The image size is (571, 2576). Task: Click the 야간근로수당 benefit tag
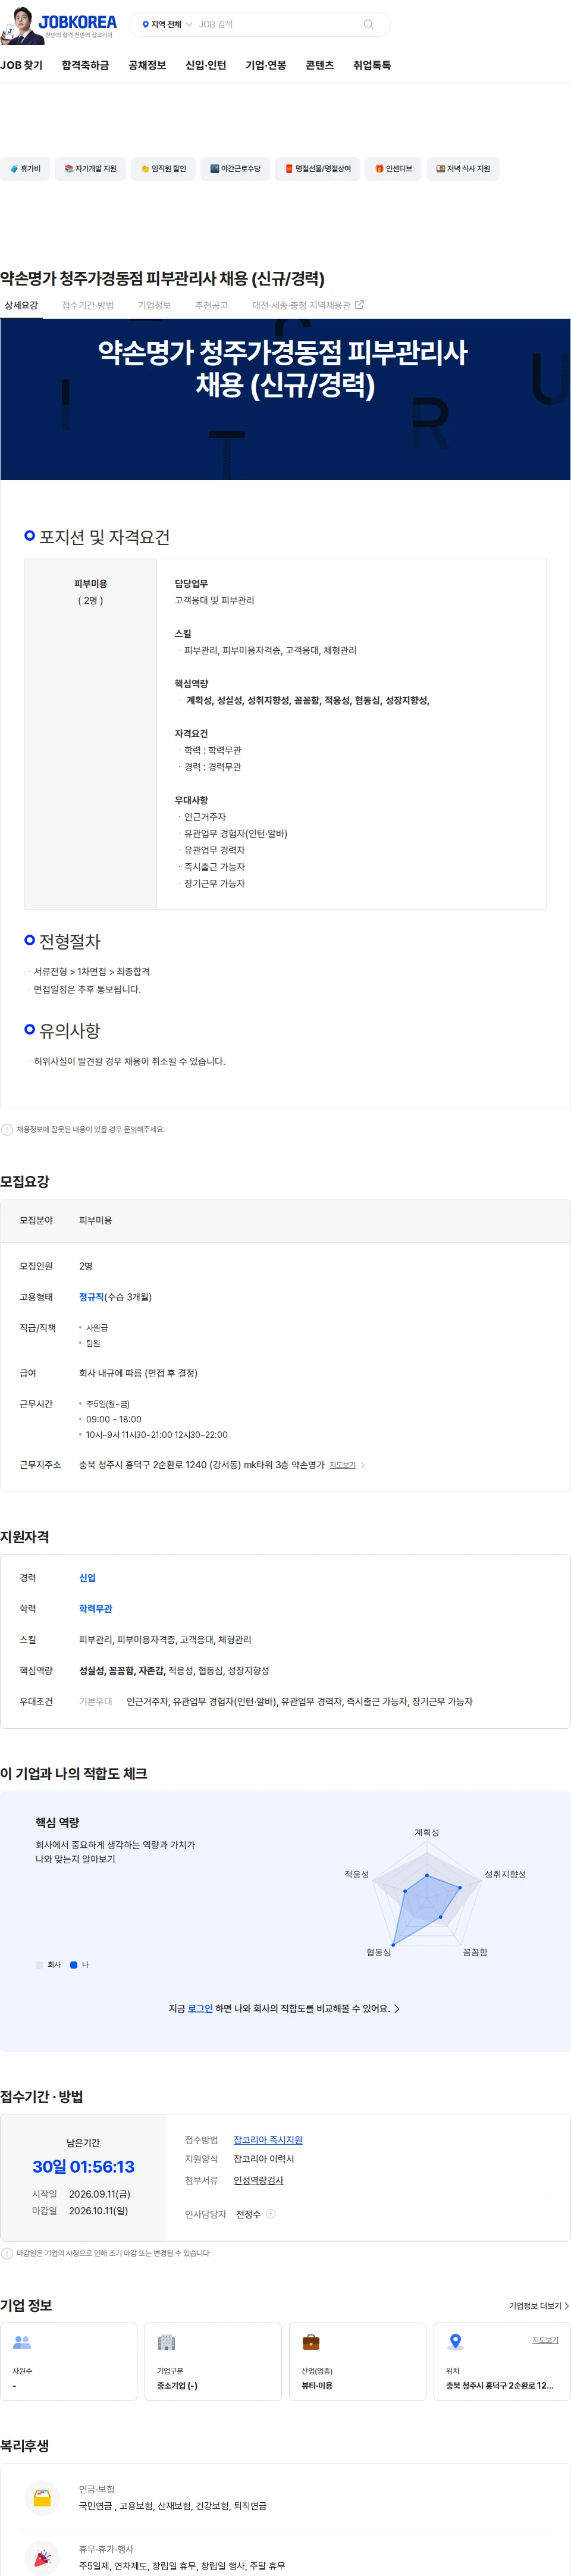(235, 168)
